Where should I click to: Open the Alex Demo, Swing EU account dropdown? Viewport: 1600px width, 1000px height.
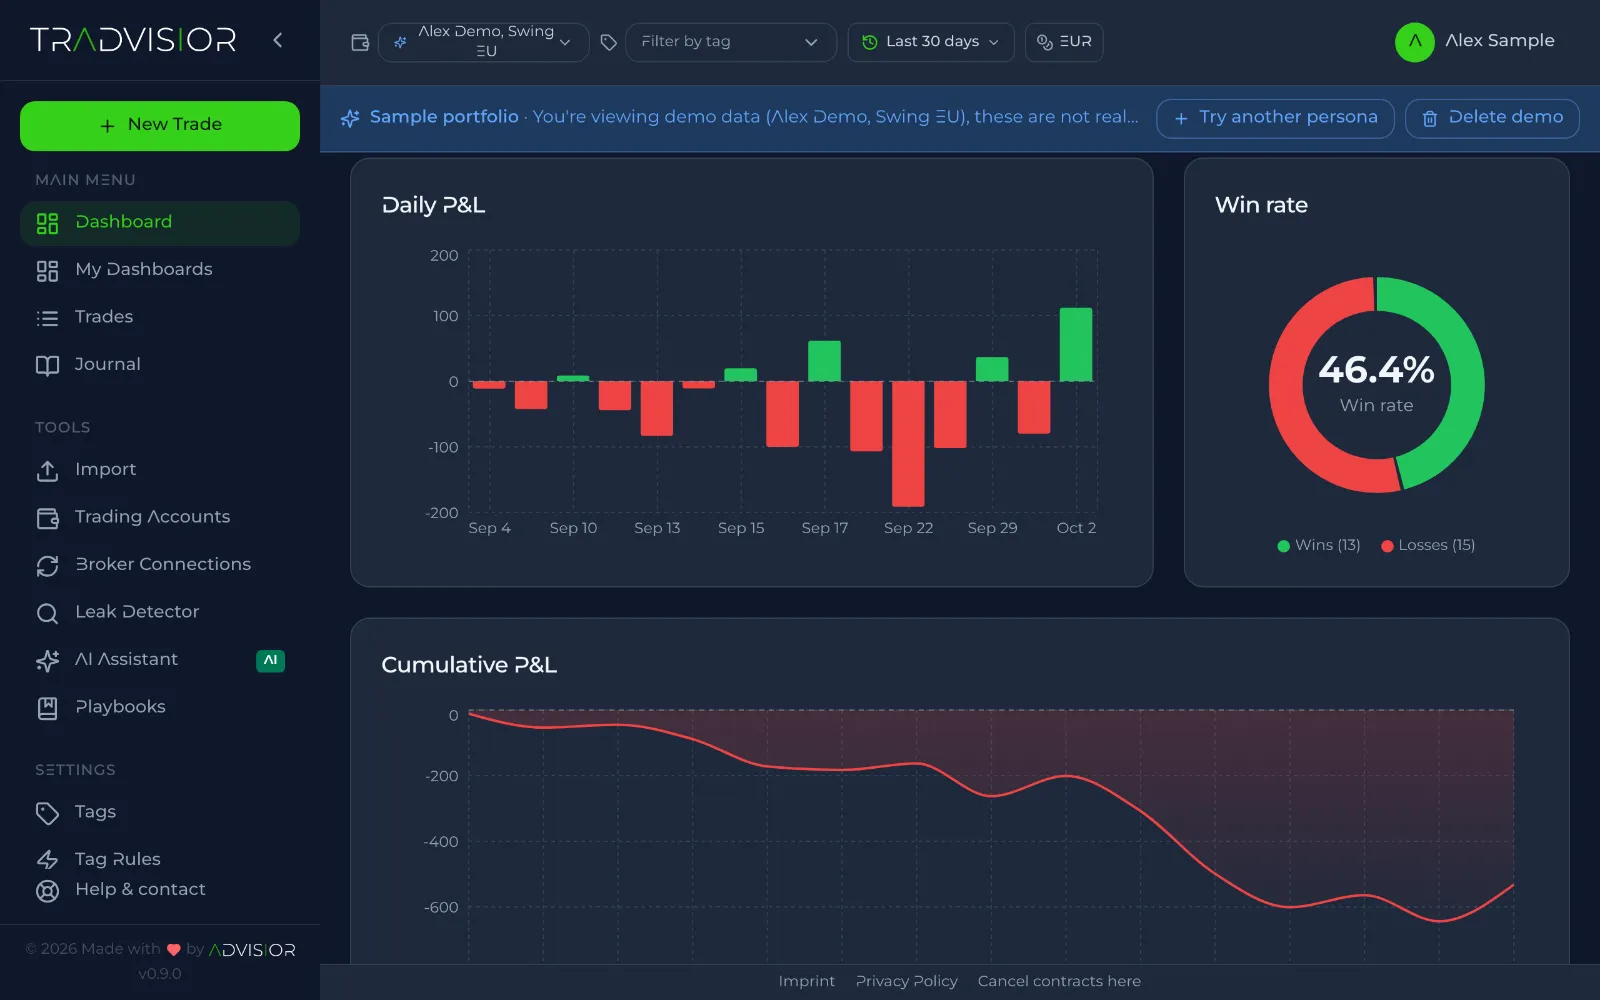[x=484, y=42]
